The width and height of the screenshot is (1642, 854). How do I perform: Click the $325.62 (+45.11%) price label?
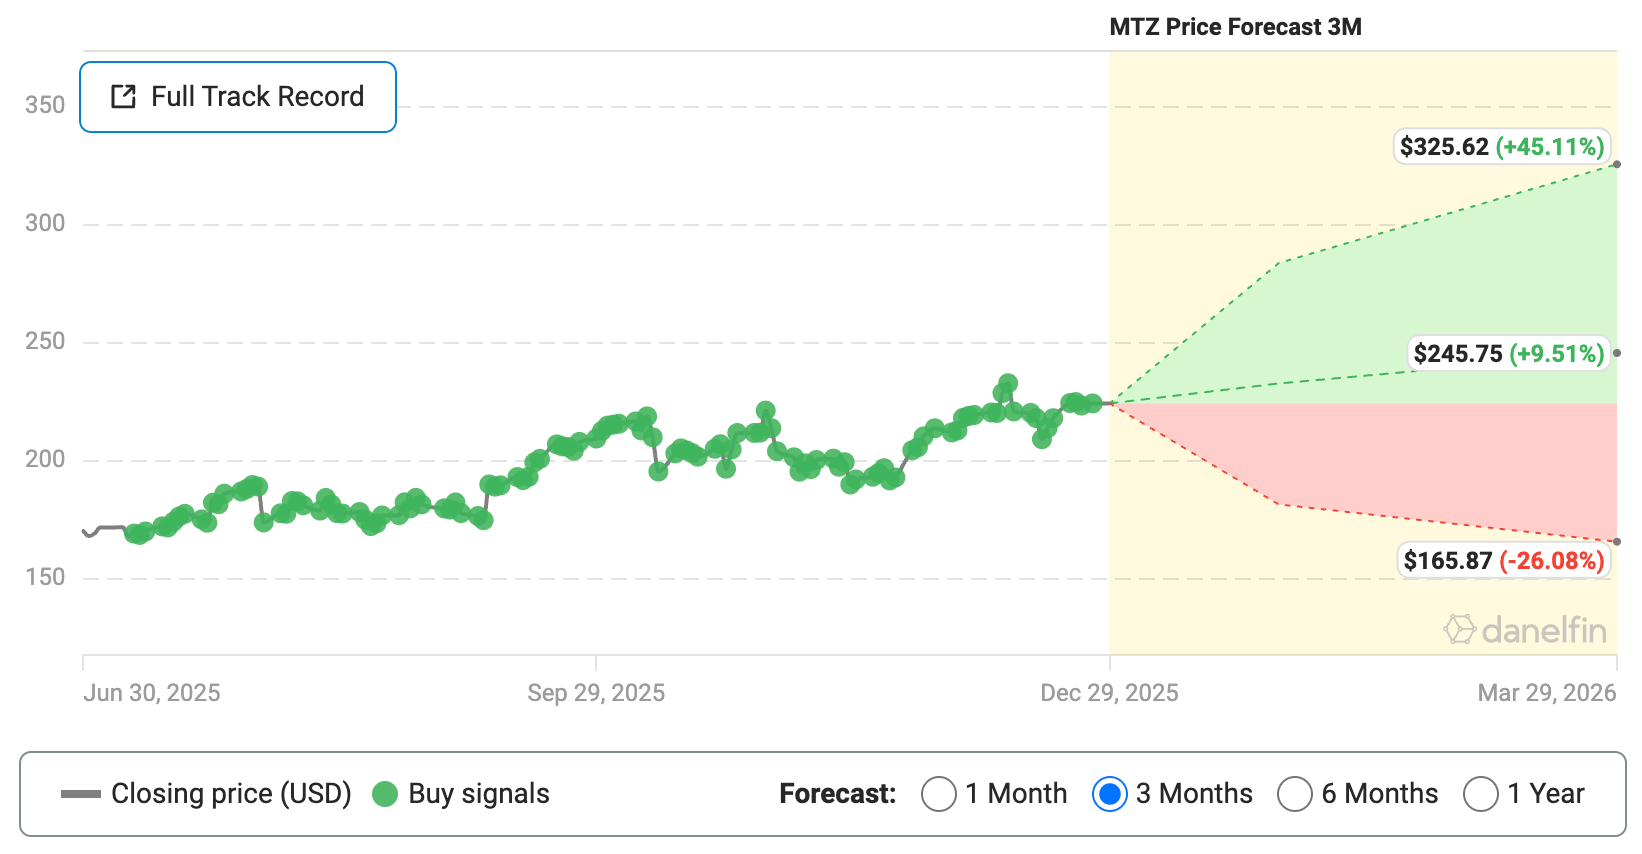tap(1501, 146)
